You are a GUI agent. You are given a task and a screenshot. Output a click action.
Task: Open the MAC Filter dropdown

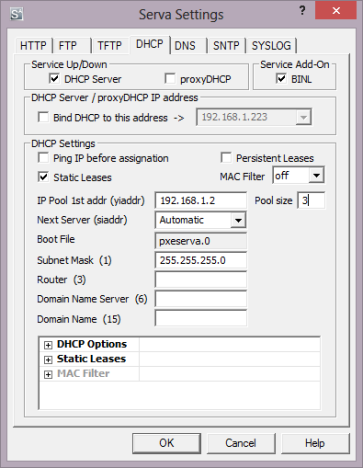point(316,175)
